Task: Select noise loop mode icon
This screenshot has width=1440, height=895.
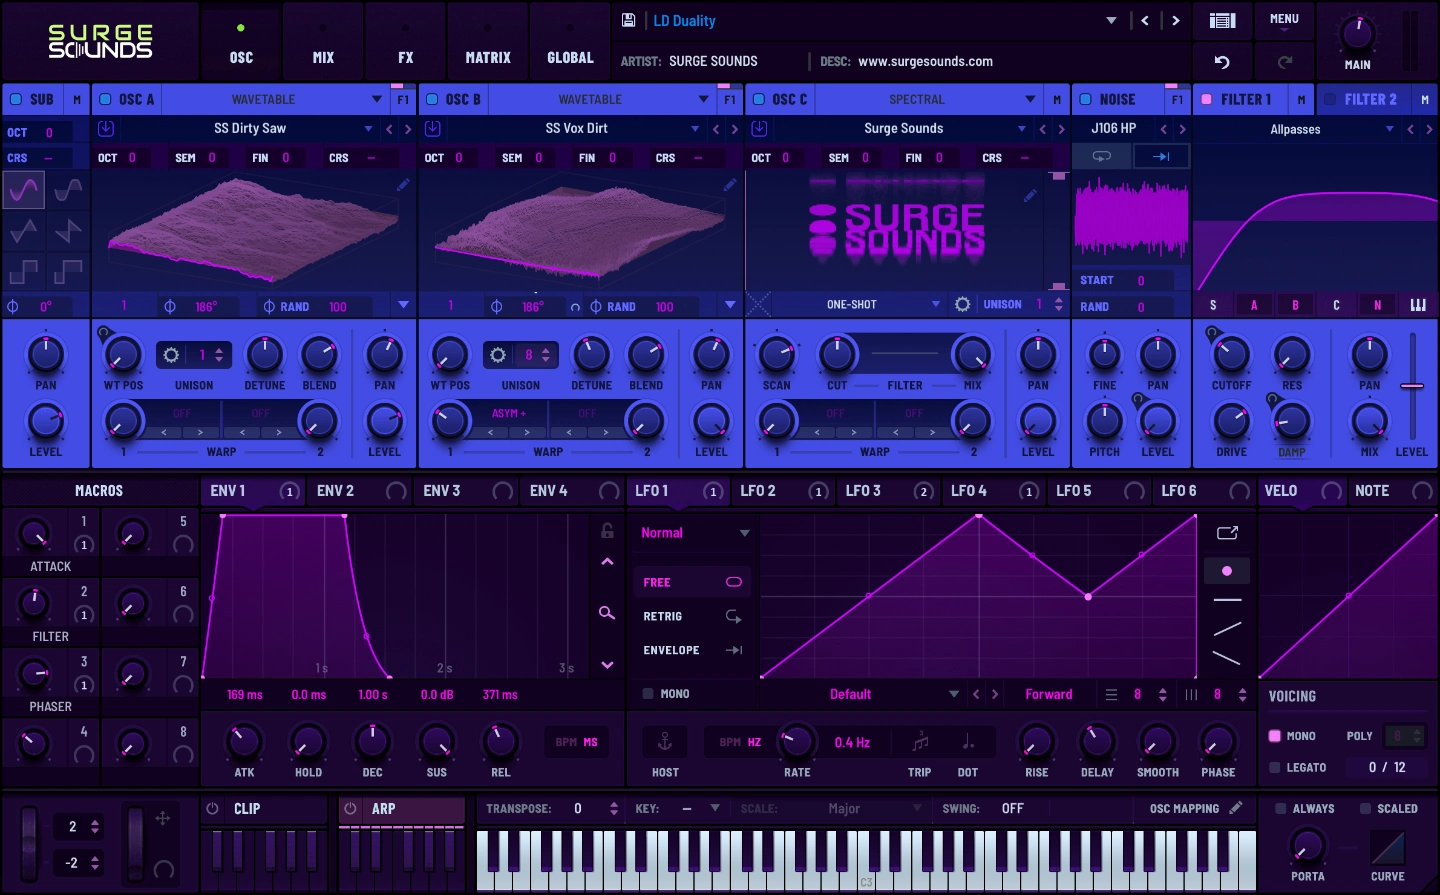Action: (1101, 157)
